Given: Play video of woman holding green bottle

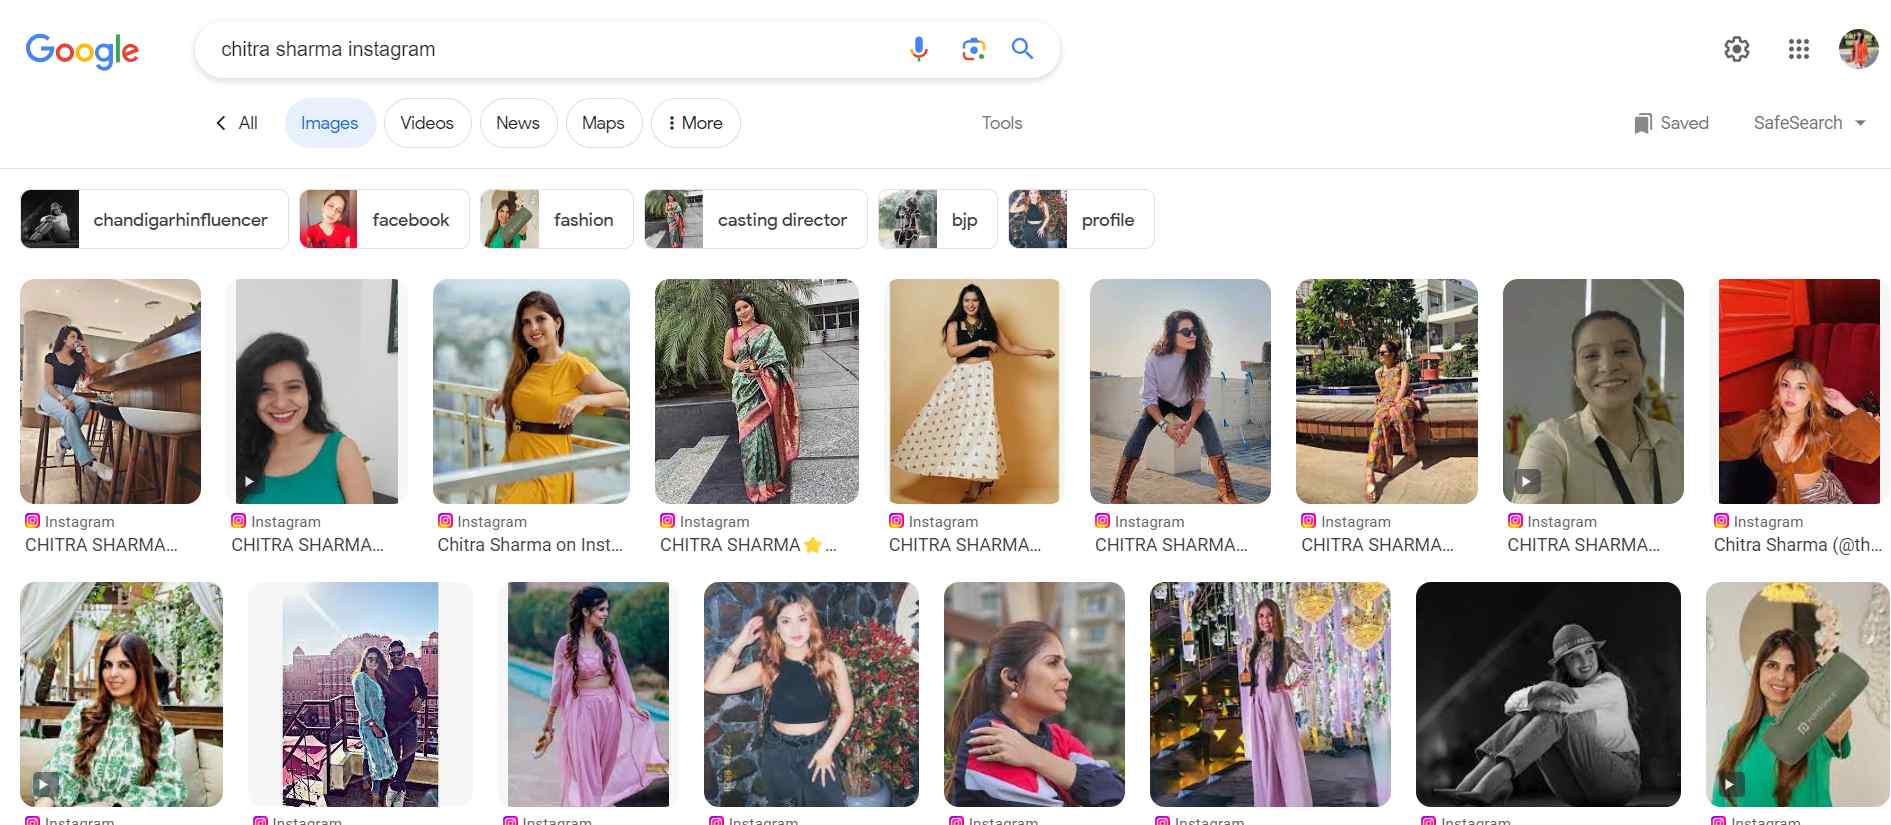Looking at the screenshot, I should [1729, 784].
